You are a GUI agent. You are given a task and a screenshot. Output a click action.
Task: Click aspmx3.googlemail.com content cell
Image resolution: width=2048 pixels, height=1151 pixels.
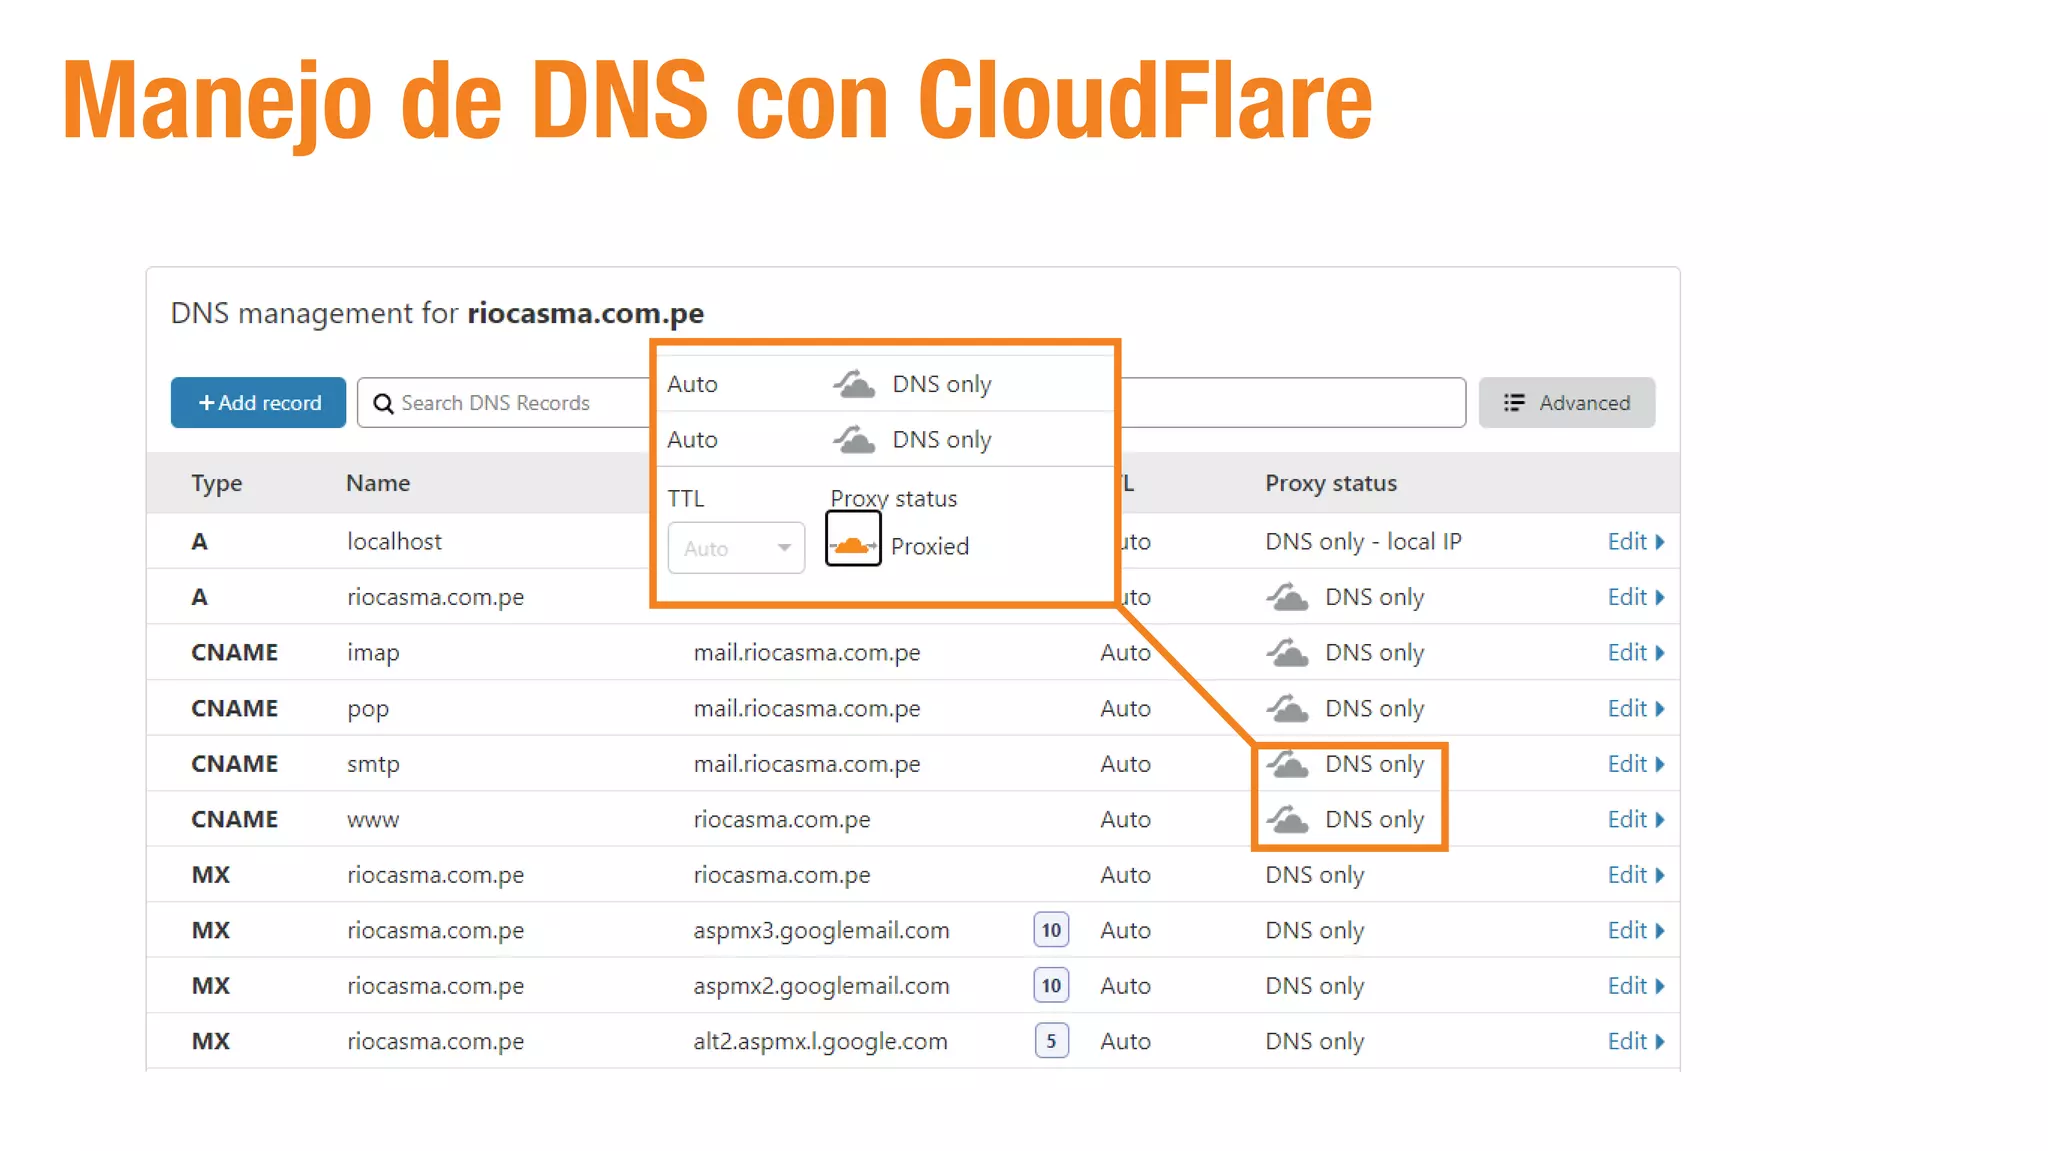click(821, 931)
